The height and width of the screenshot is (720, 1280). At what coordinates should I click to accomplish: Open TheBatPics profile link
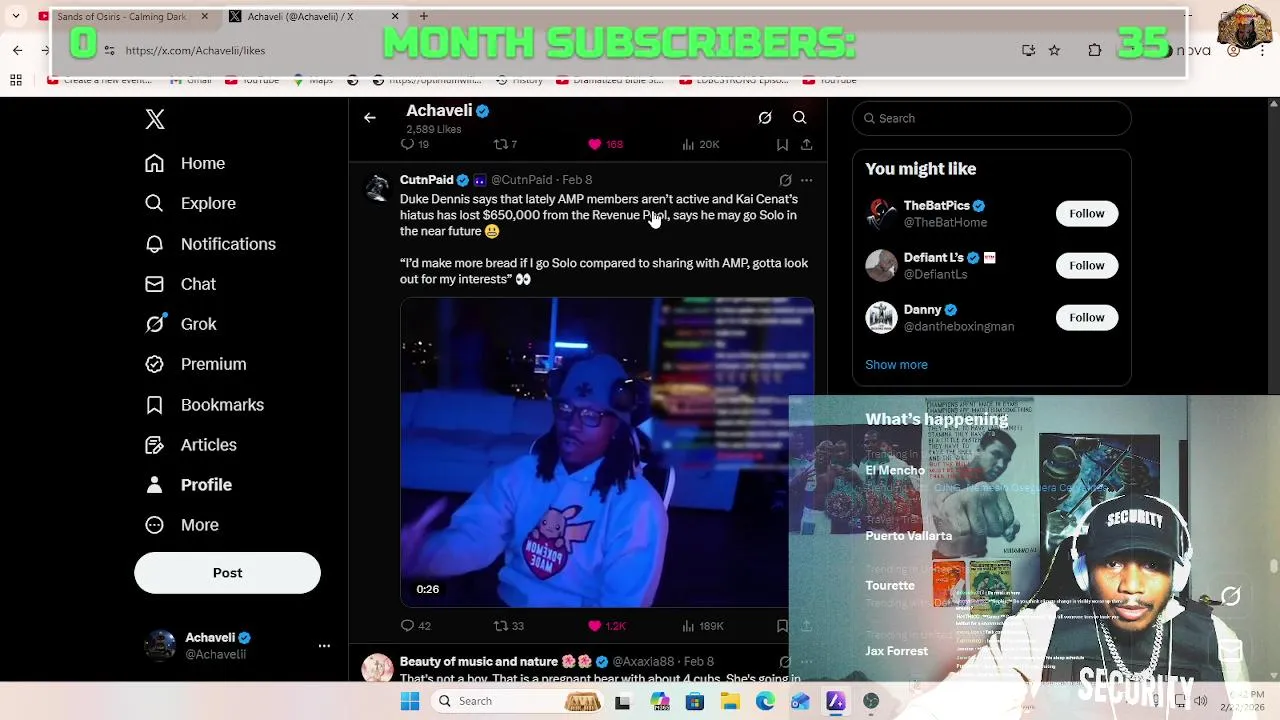pyautogui.click(x=937, y=206)
